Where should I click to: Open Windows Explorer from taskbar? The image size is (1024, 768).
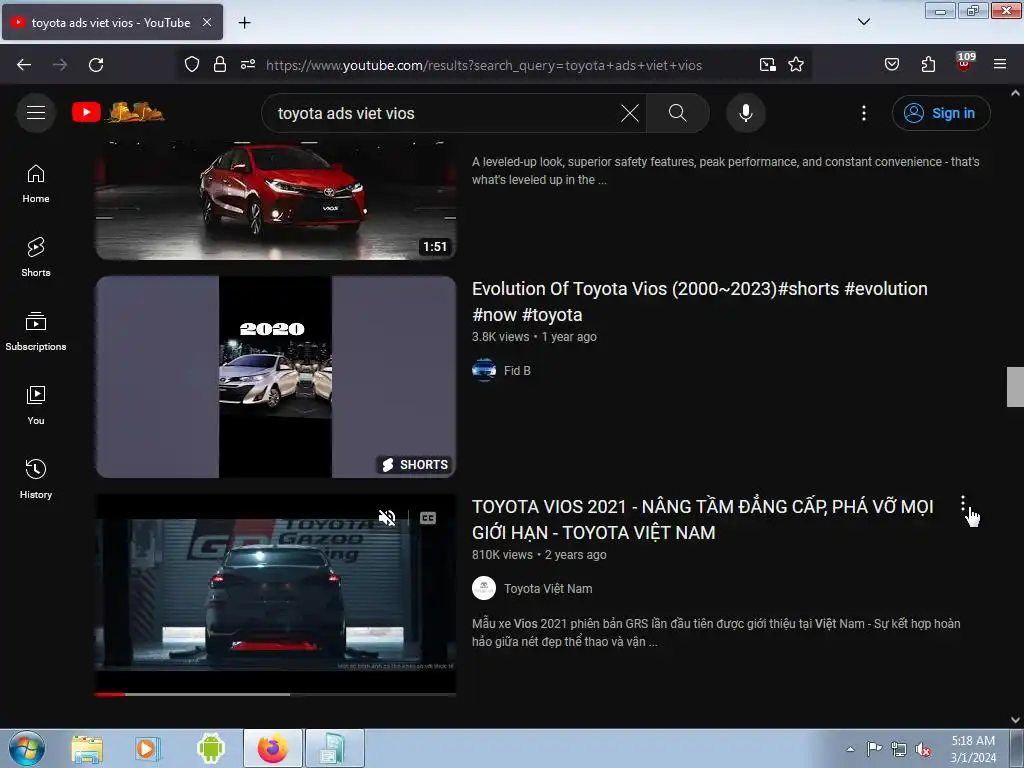(87, 748)
